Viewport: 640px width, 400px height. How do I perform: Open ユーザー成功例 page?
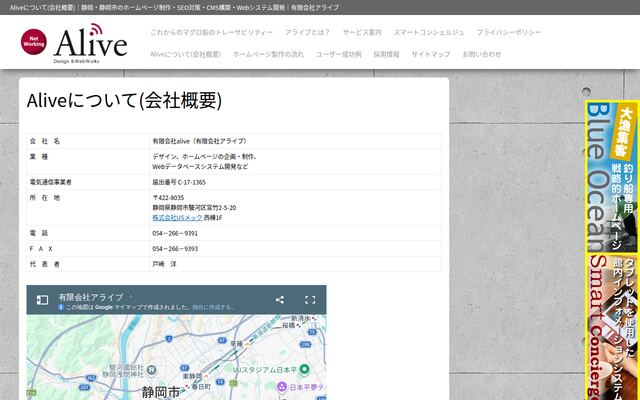pyautogui.click(x=339, y=54)
